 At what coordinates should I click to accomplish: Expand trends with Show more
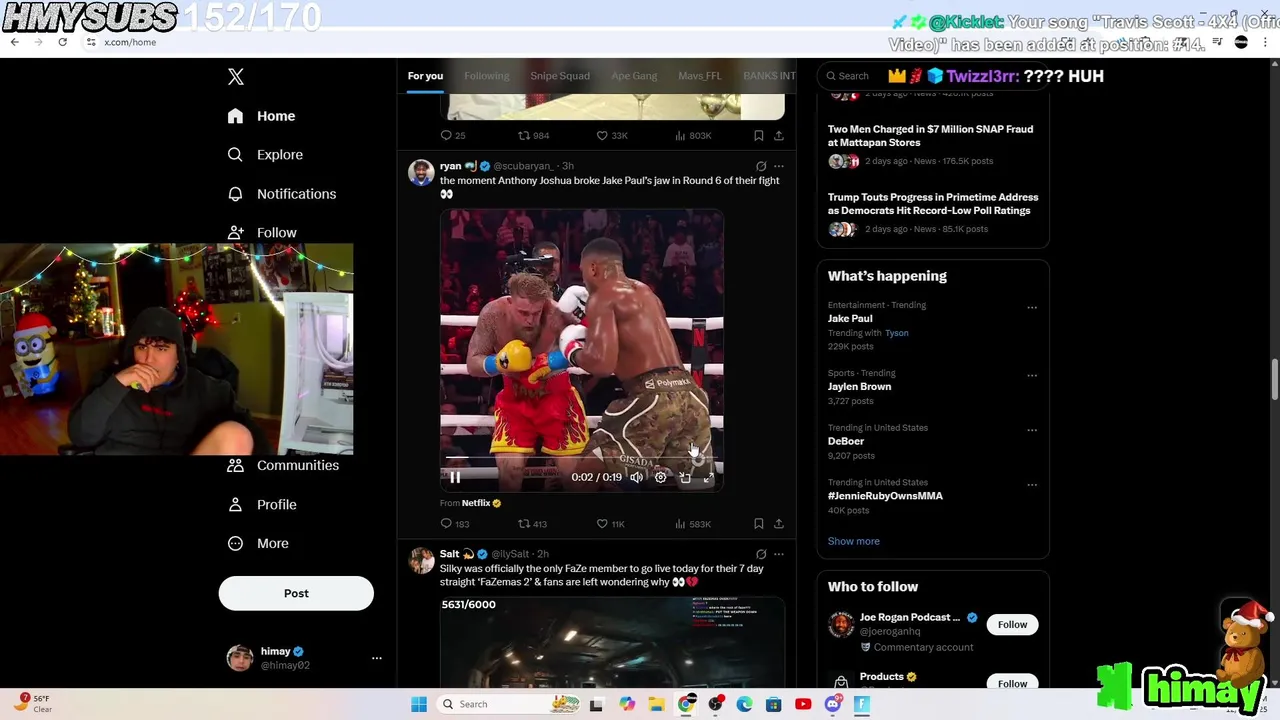(x=853, y=541)
